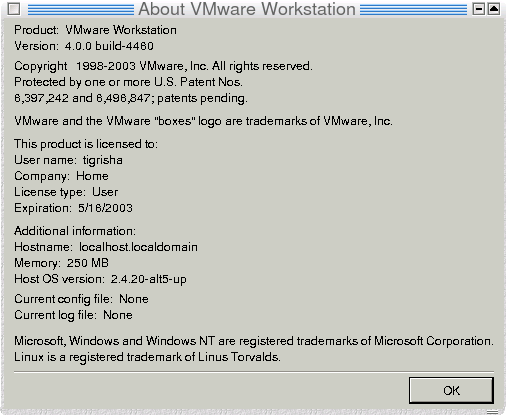Click the Host OS version line
The image size is (506, 415).
click(x=100, y=279)
